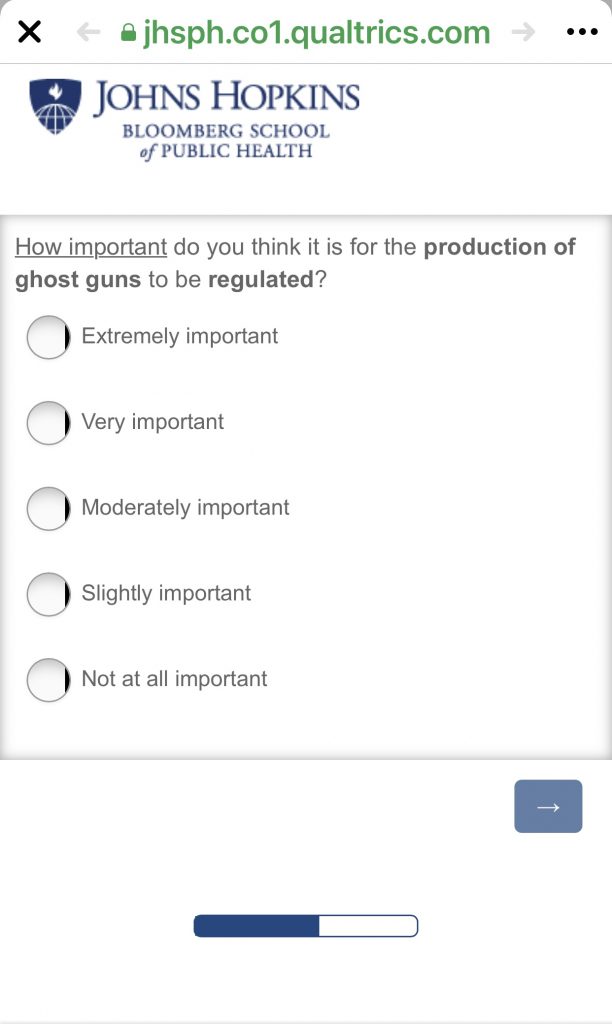Click the survey progress bar
This screenshot has width=612, height=1024.
tap(305, 926)
